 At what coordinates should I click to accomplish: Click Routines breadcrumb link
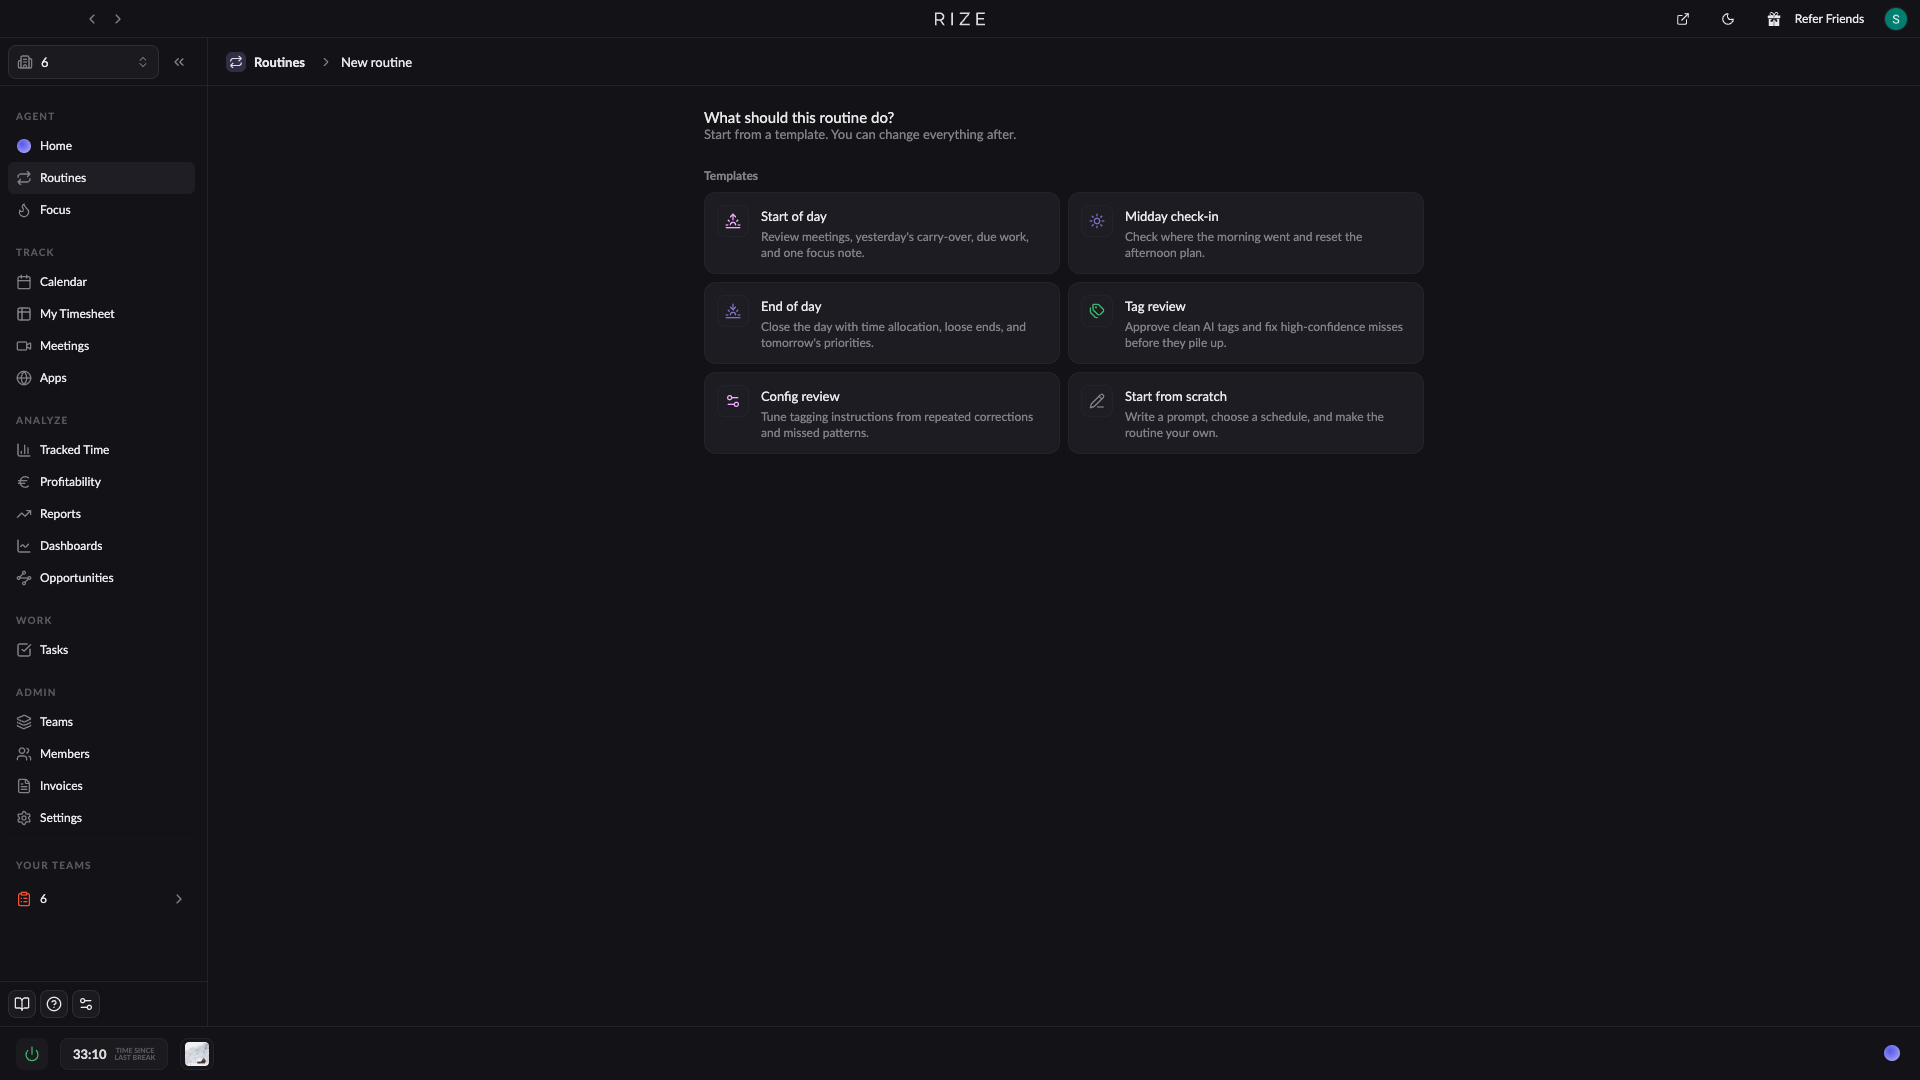click(x=279, y=62)
